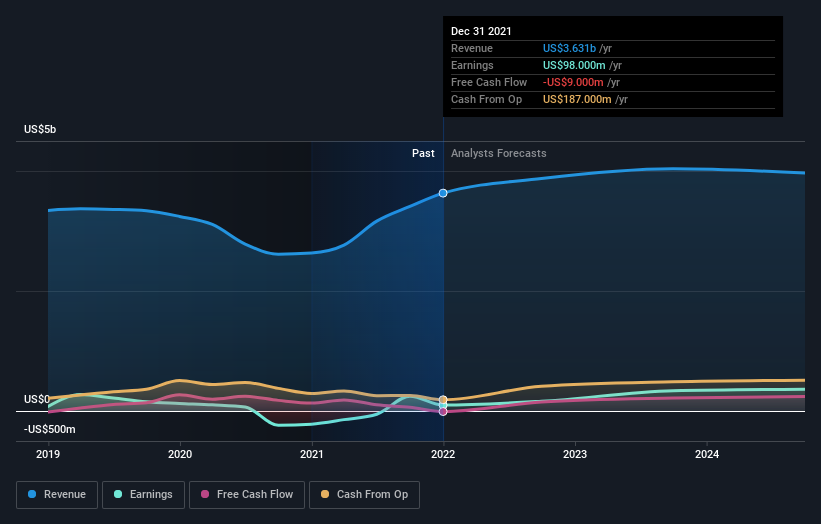821x524 pixels.
Task: Toggle the Earnings legend button
Action: (143, 495)
